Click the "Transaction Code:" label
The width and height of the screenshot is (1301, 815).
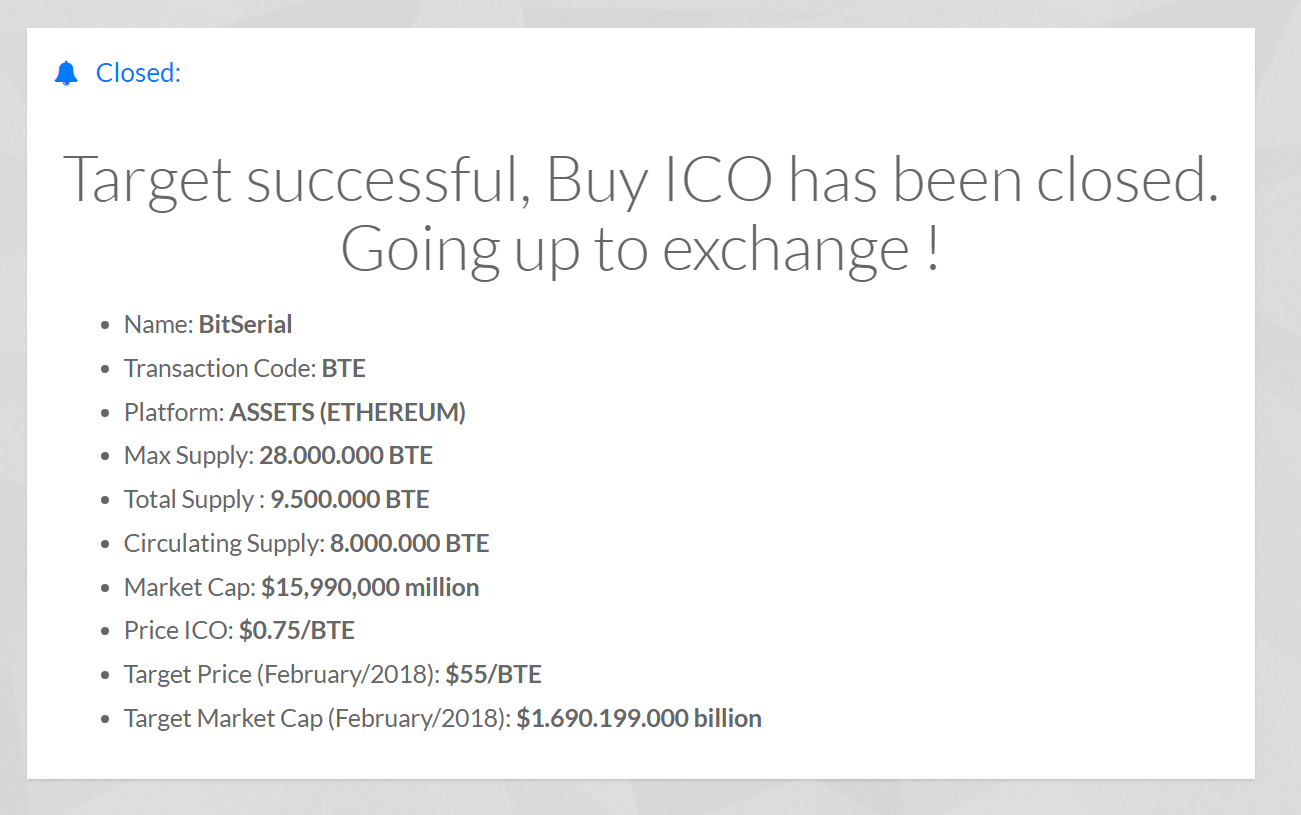pos(219,368)
